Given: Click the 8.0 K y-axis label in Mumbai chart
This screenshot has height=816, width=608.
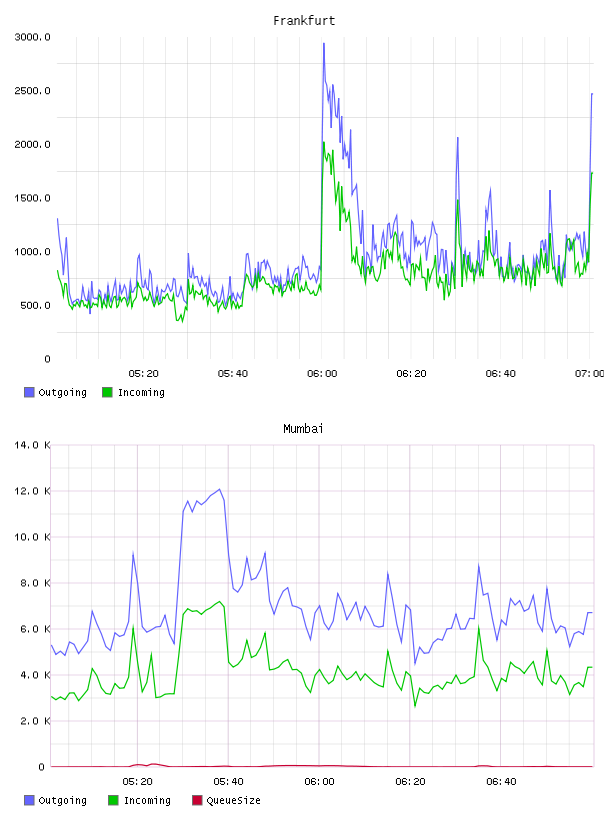Looking at the screenshot, I should 35,583.
